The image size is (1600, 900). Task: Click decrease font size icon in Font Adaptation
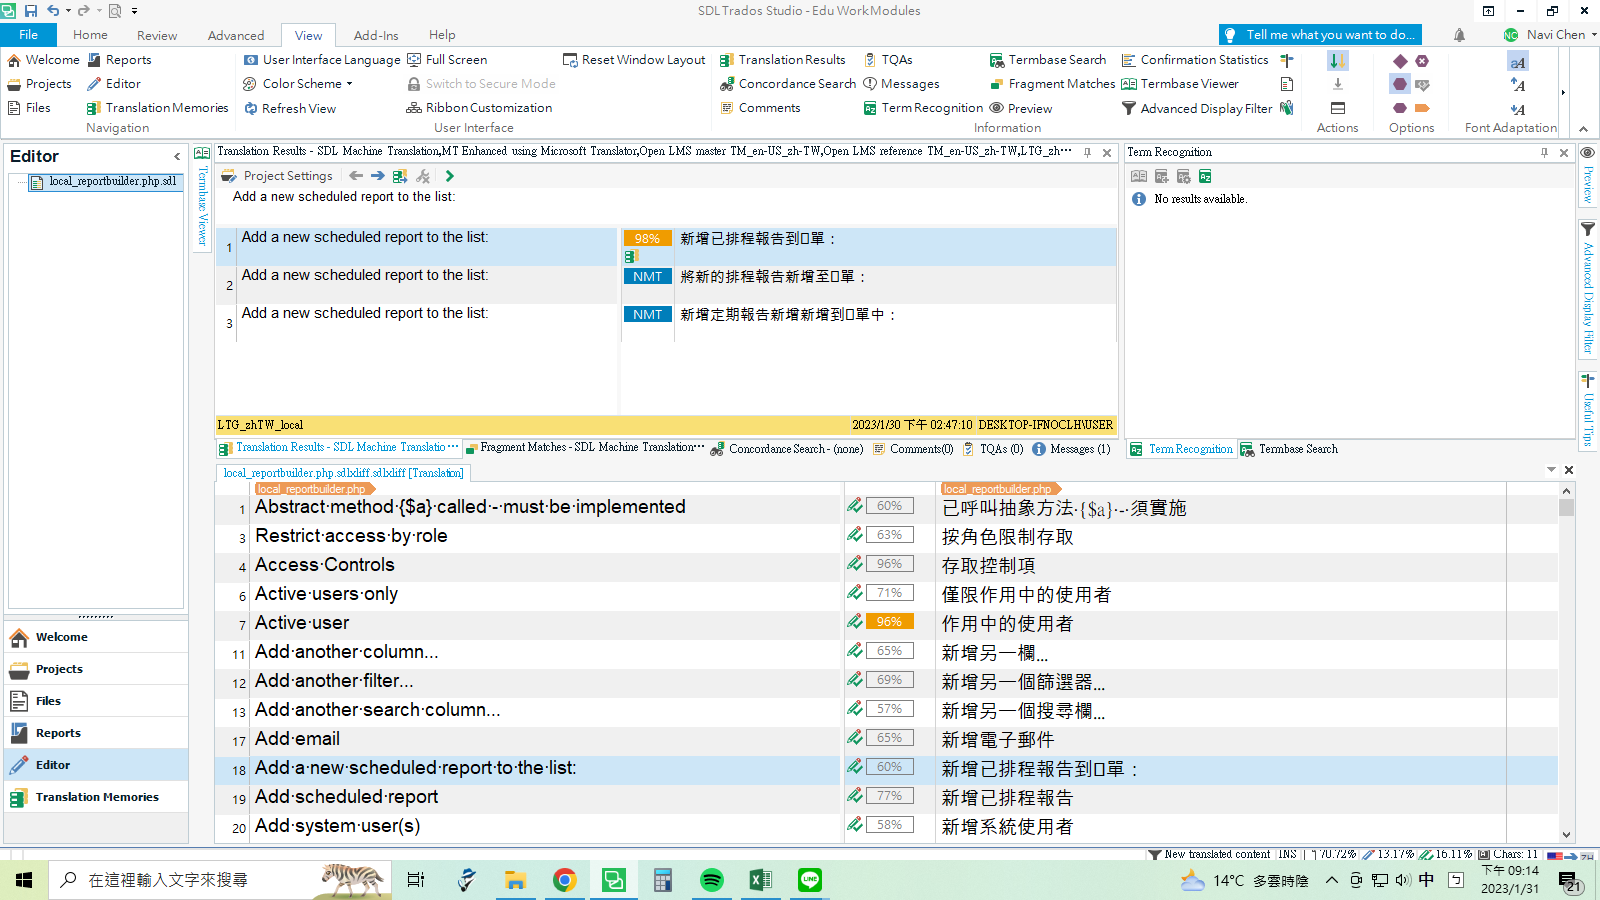(x=1518, y=109)
